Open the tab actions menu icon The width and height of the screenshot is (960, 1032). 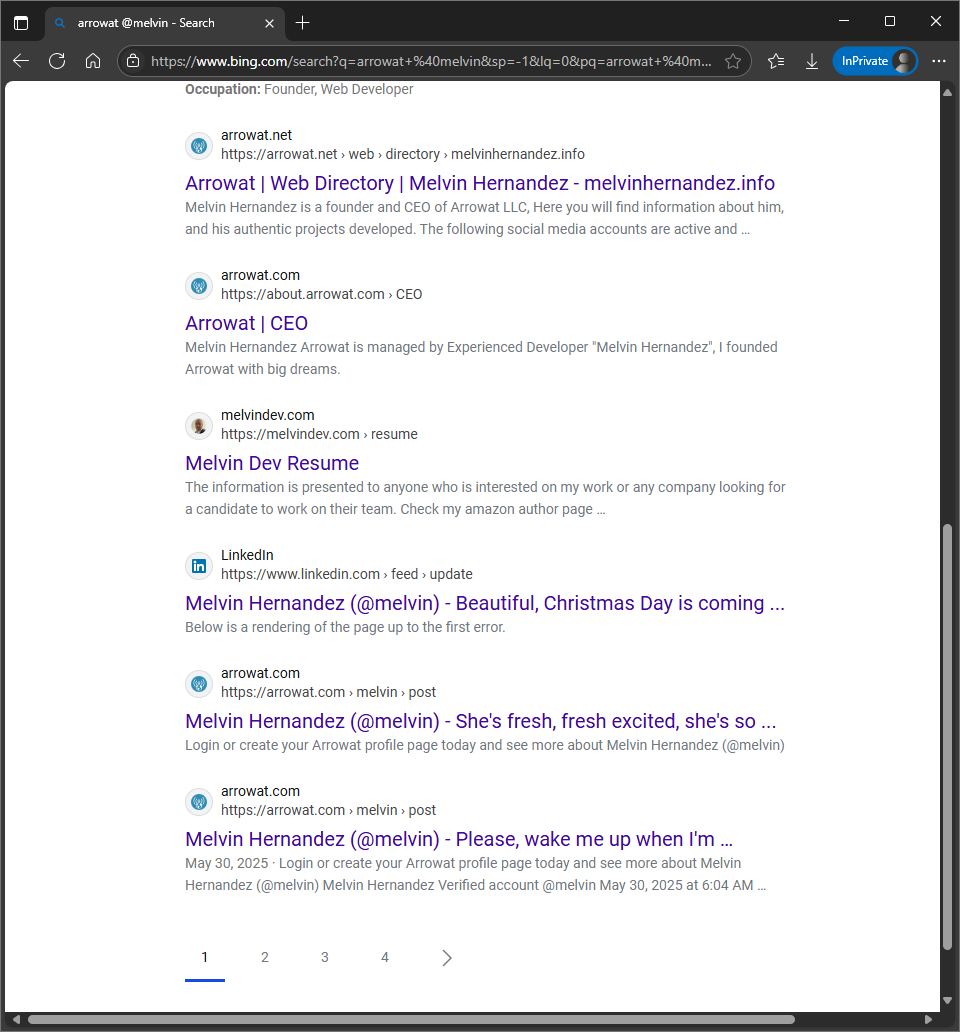[21, 23]
